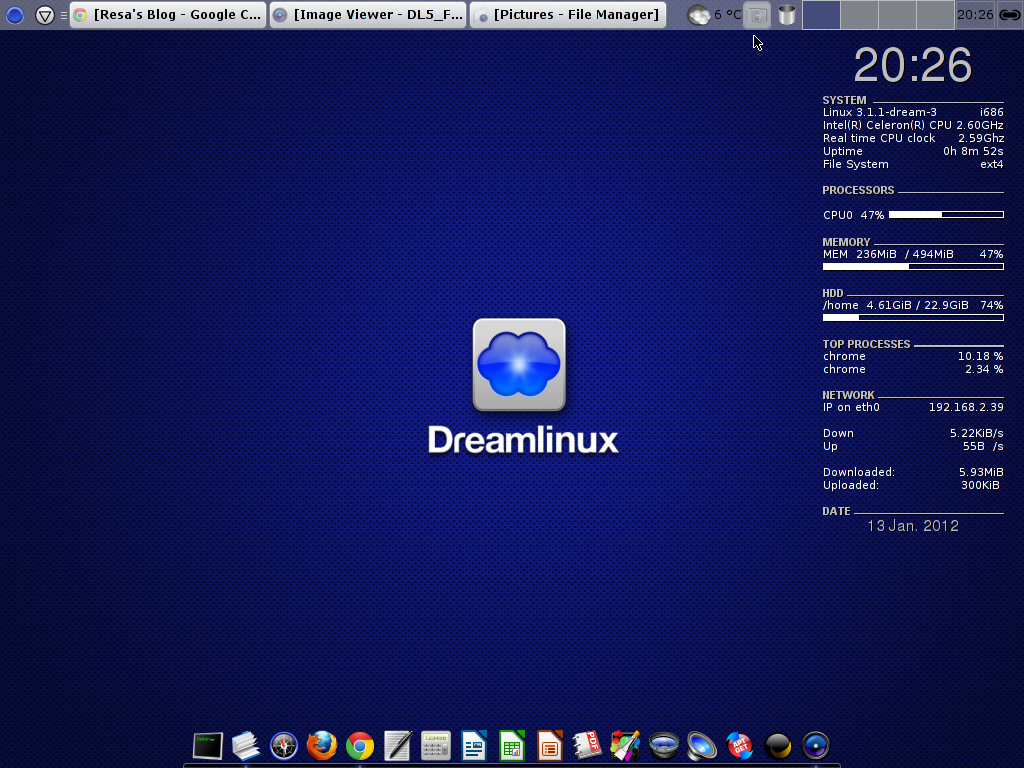Open the PDF viewer dock icon
The width and height of the screenshot is (1024, 768).
pos(588,746)
